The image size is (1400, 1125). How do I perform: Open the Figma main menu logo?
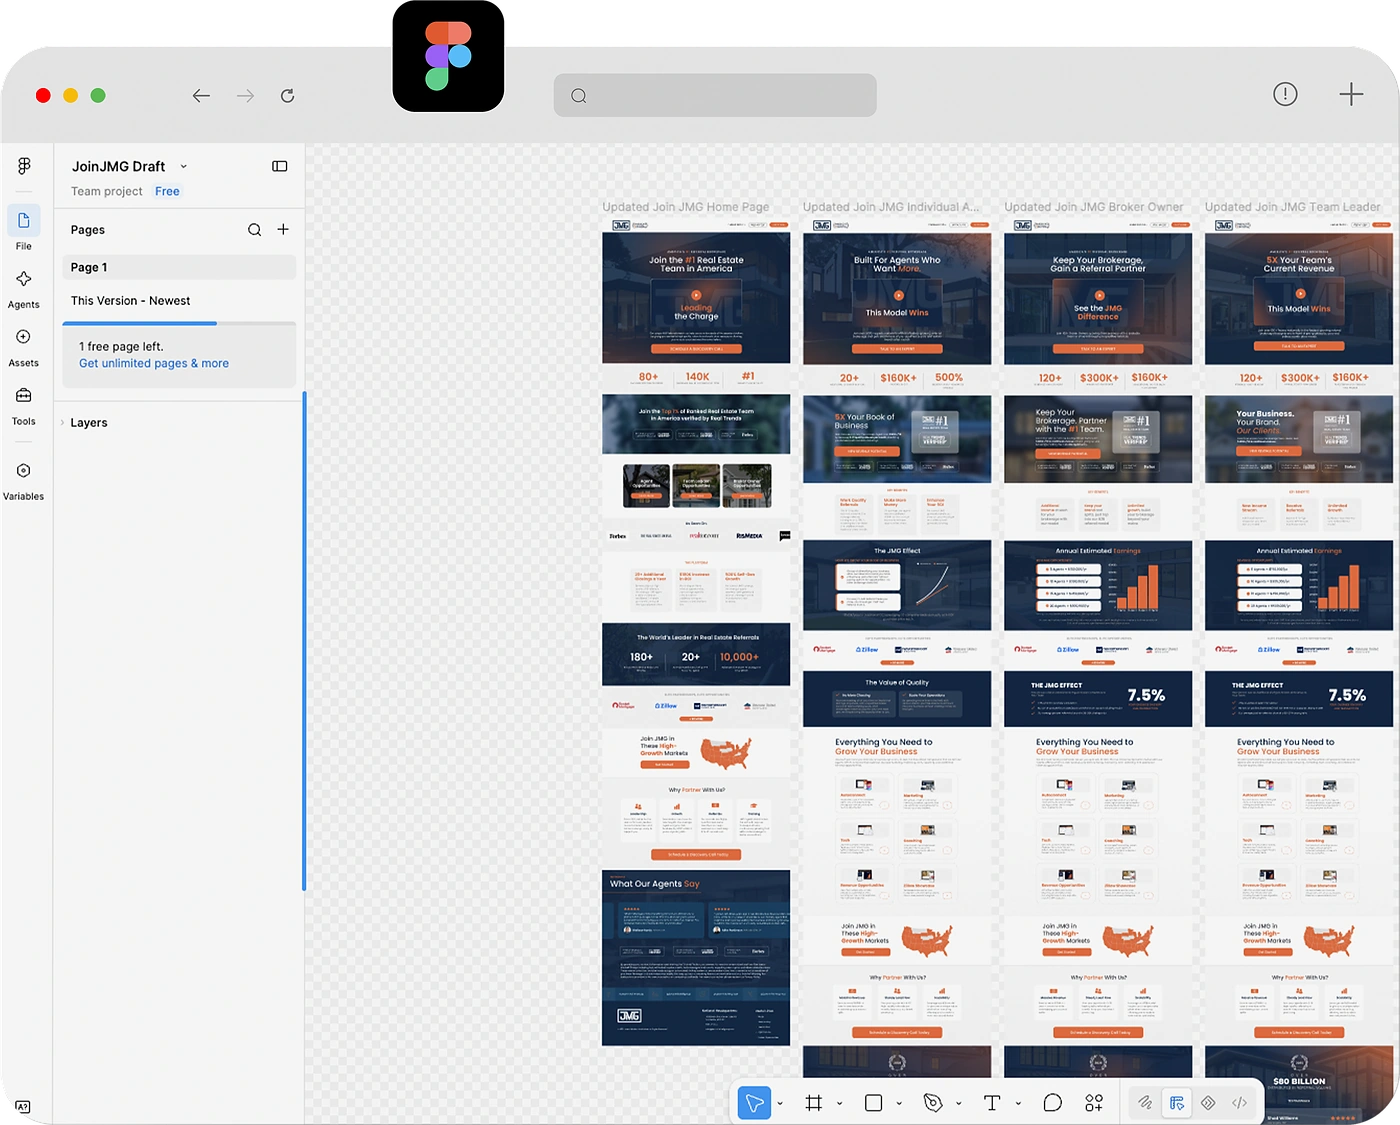click(x=24, y=166)
